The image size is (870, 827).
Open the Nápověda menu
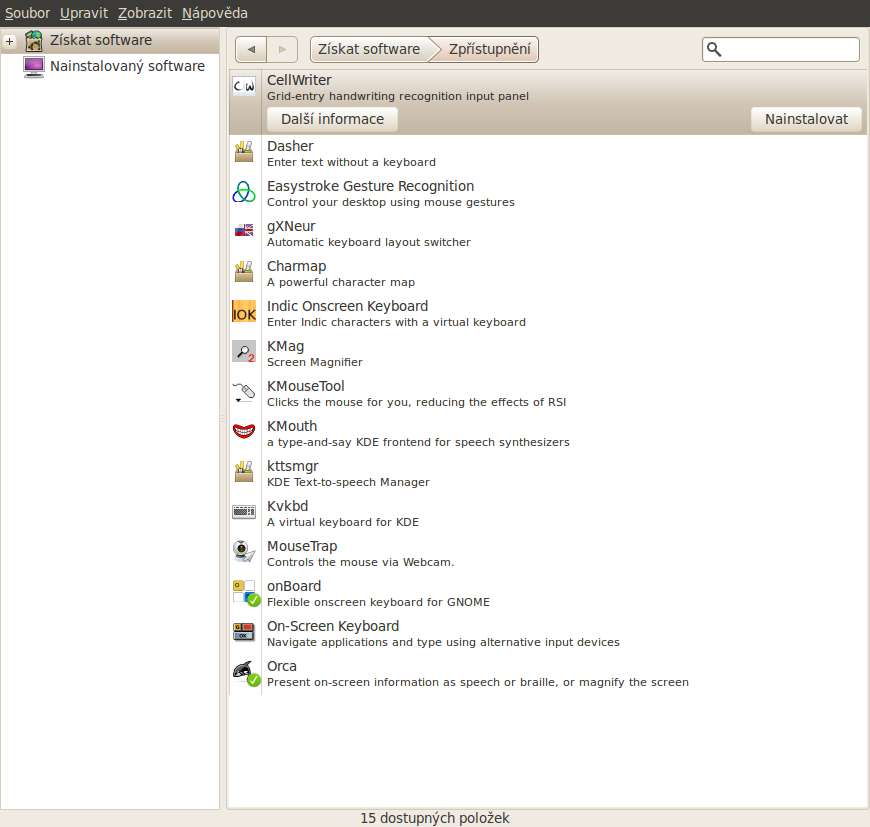click(214, 13)
